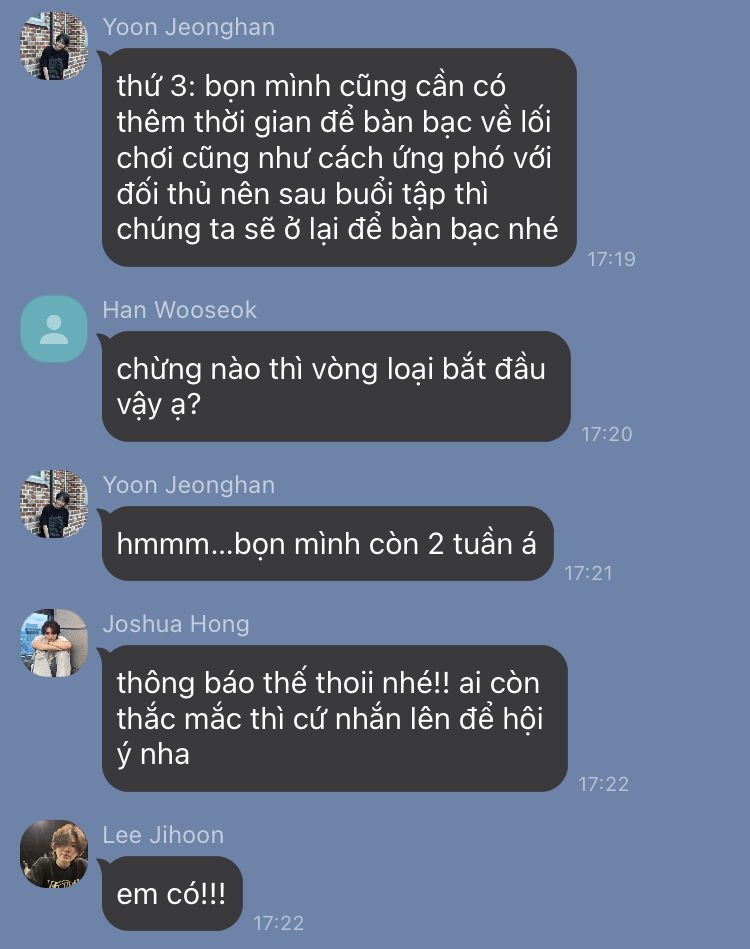The image size is (750, 949).
Task: Open Yoon Jeonghan's avatar on first message
Action: point(54,46)
